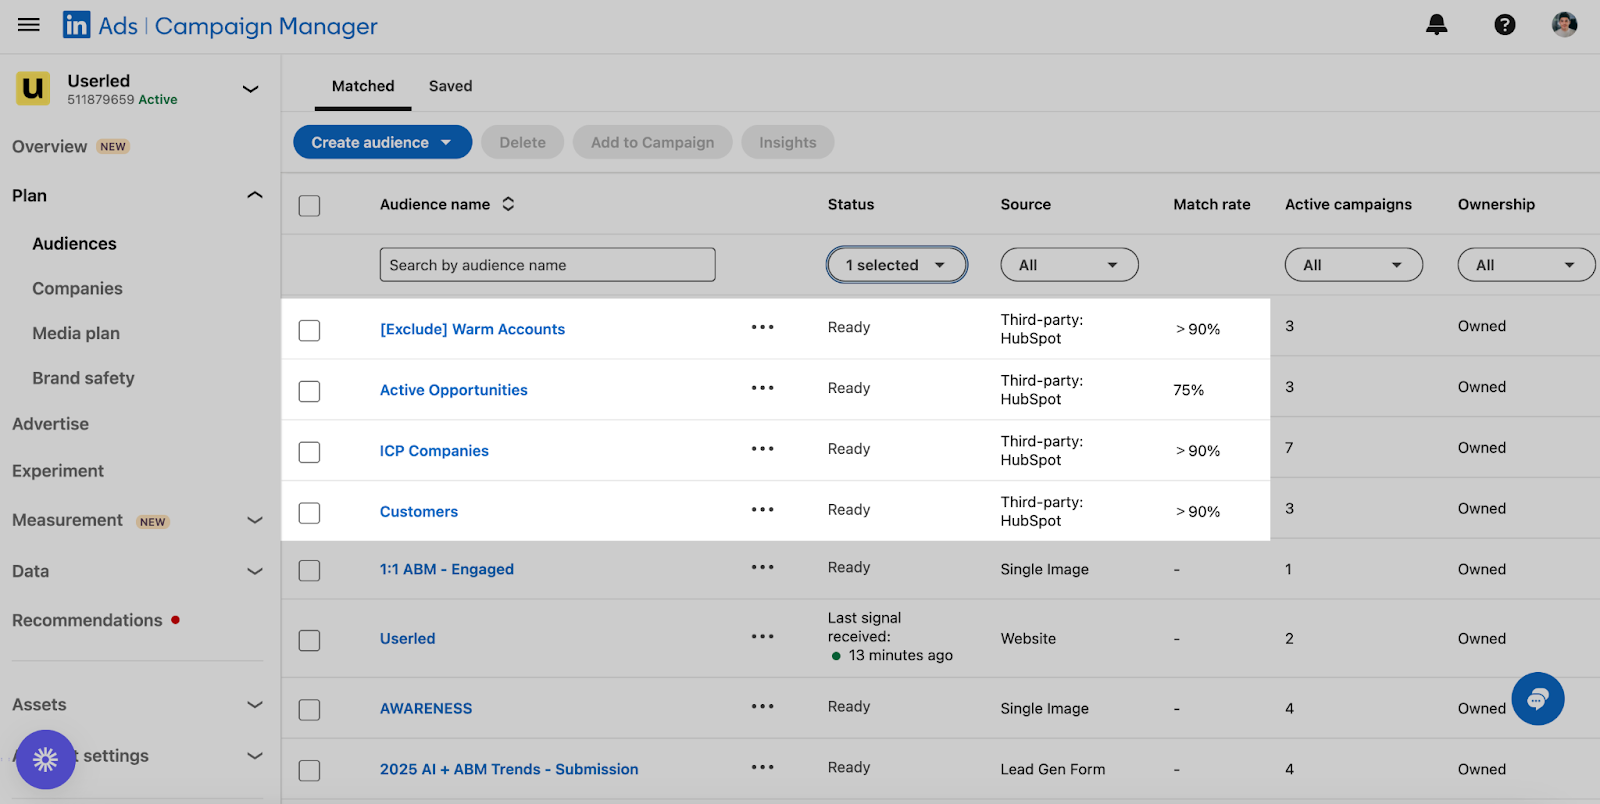This screenshot has width=1600, height=804.
Task: Select Companies in the Plan menu
Action: (x=77, y=289)
